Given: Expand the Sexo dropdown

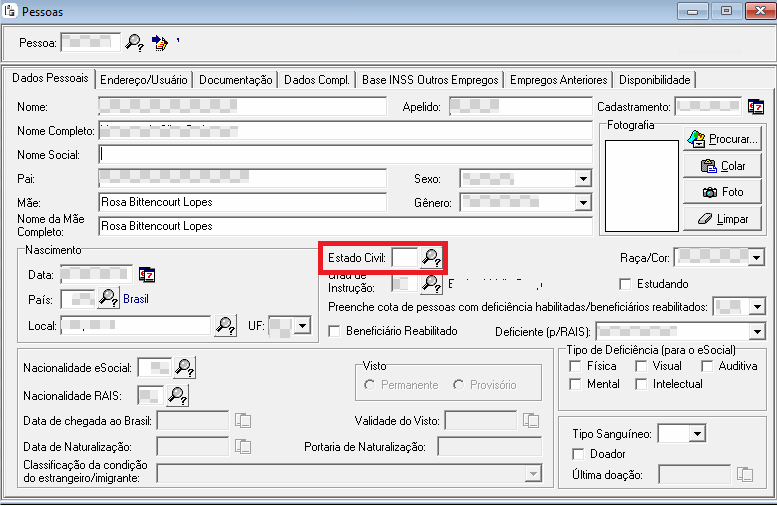Looking at the screenshot, I should [583, 179].
